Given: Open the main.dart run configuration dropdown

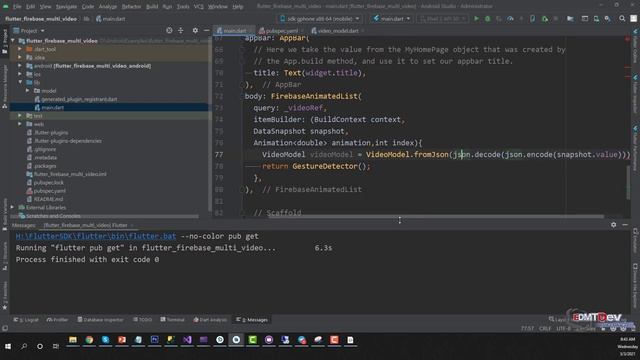Looking at the screenshot, I should click(392, 18).
